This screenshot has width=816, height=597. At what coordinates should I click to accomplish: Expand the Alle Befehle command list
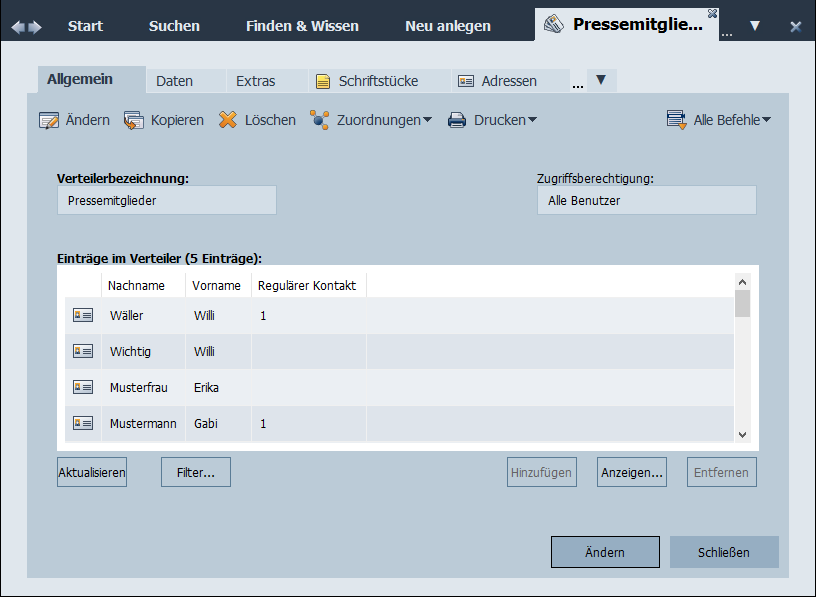[720, 120]
